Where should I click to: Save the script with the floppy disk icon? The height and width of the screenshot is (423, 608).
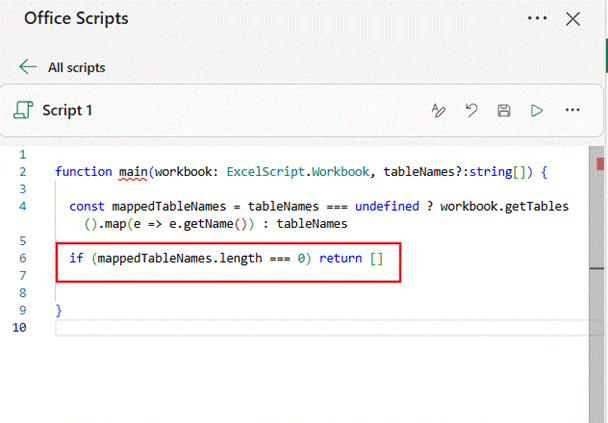pos(504,110)
